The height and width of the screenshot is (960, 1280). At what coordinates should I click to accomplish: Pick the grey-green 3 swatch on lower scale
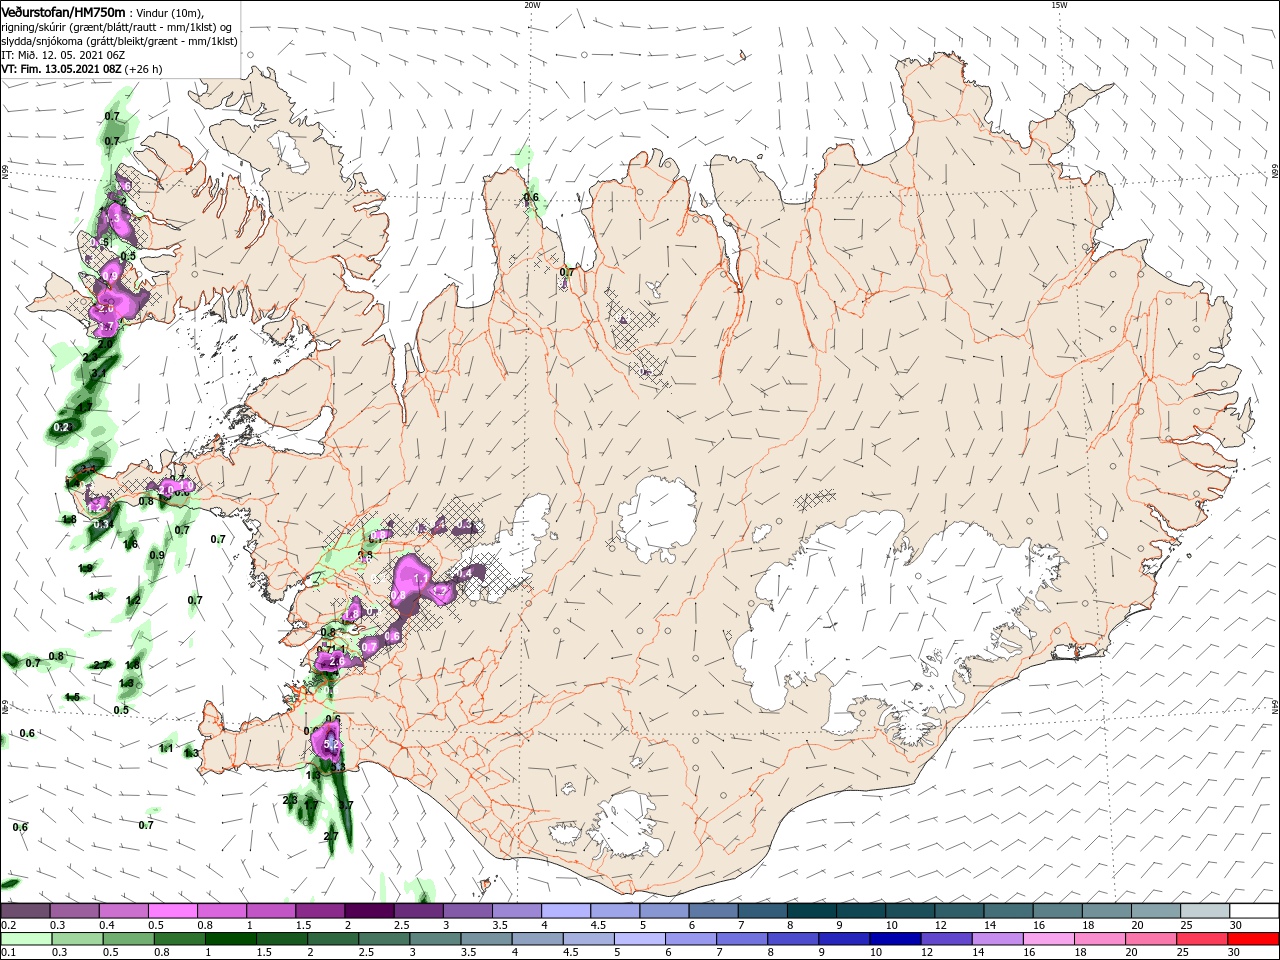click(x=435, y=939)
